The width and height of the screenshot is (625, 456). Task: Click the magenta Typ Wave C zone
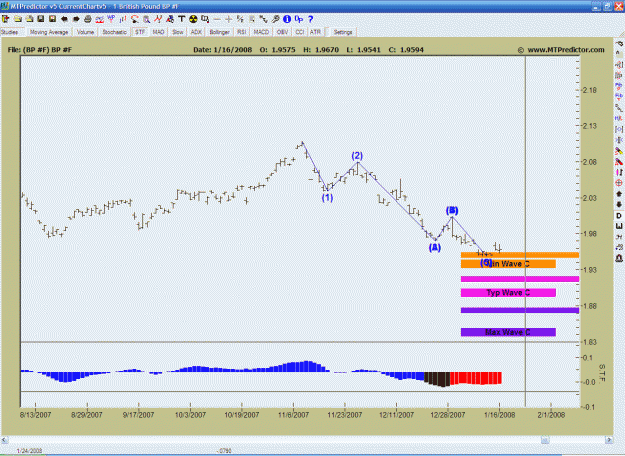coord(508,293)
